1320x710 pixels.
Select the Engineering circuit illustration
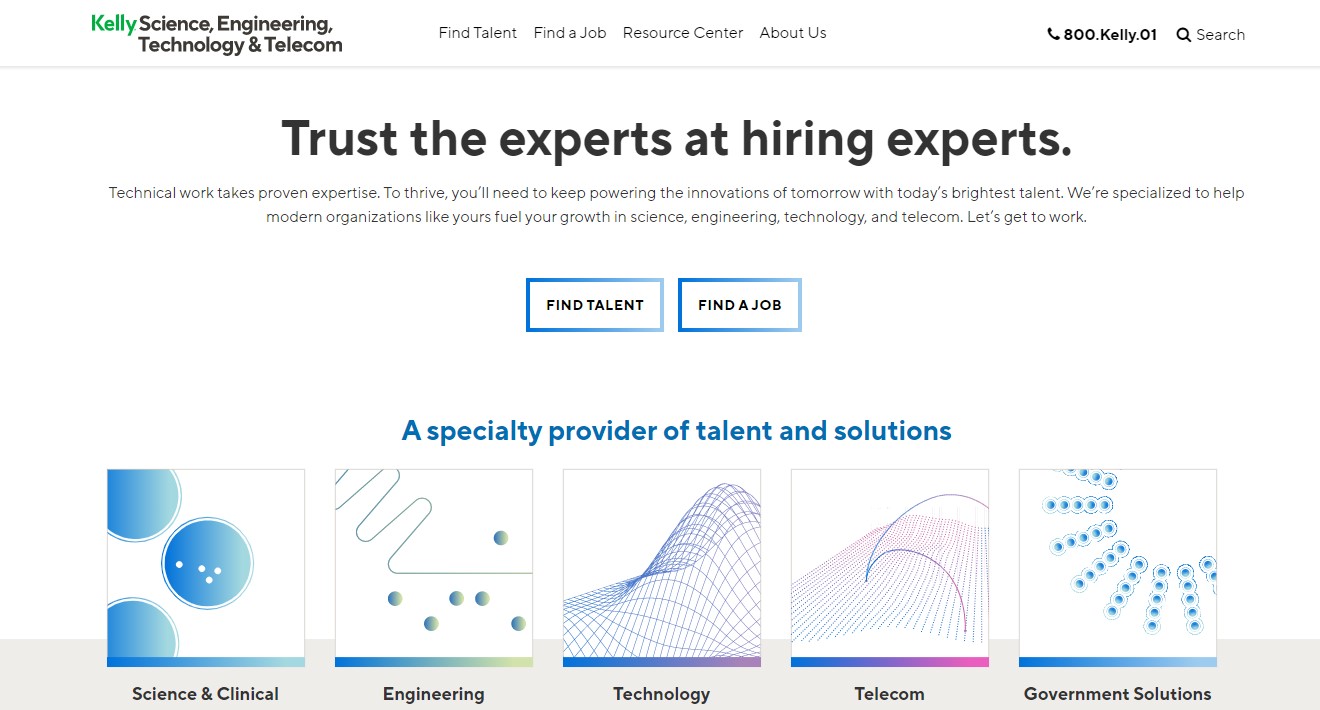click(x=434, y=567)
